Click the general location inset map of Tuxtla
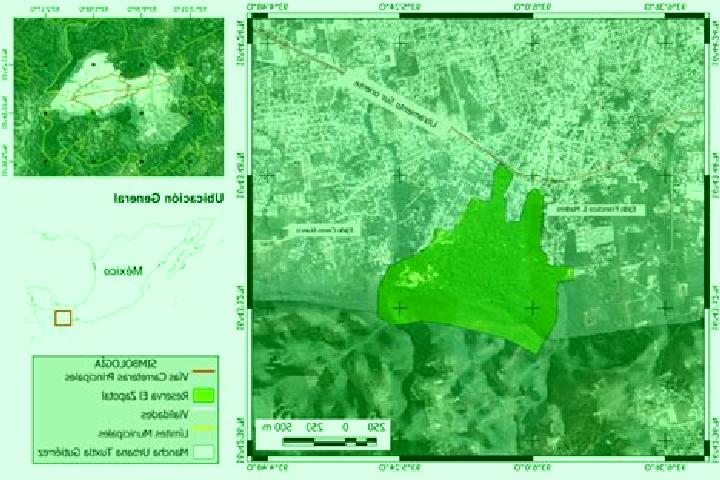 pyautogui.click(x=119, y=97)
